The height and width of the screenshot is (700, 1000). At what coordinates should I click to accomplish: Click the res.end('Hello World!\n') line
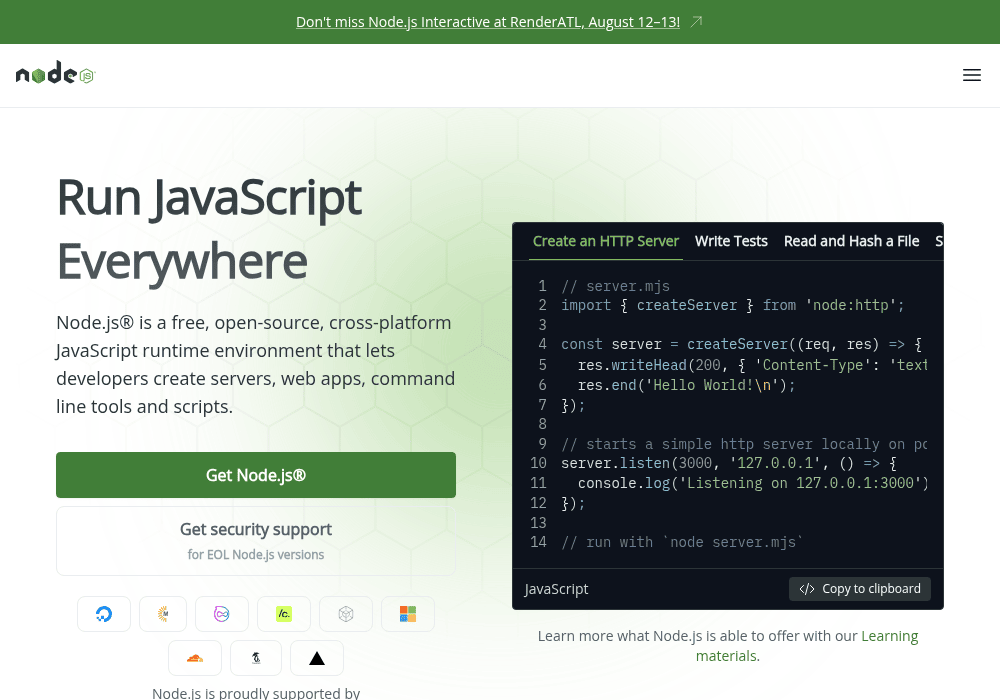coord(686,385)
